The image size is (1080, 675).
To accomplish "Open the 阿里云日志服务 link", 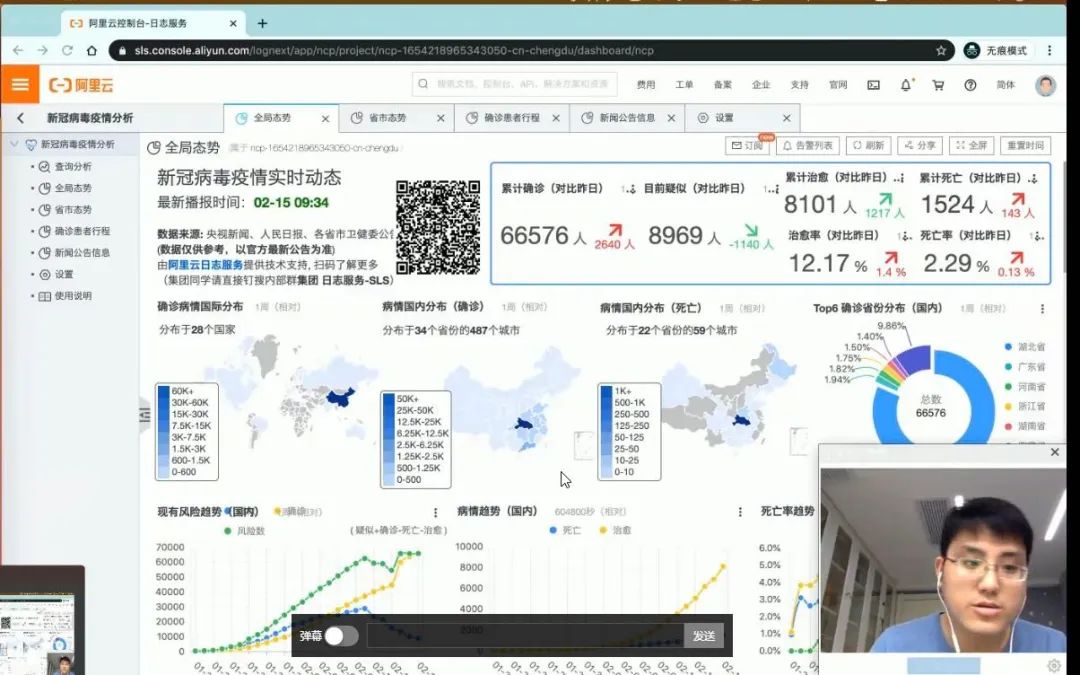I will pyautogui.click(x=205, y=264).
